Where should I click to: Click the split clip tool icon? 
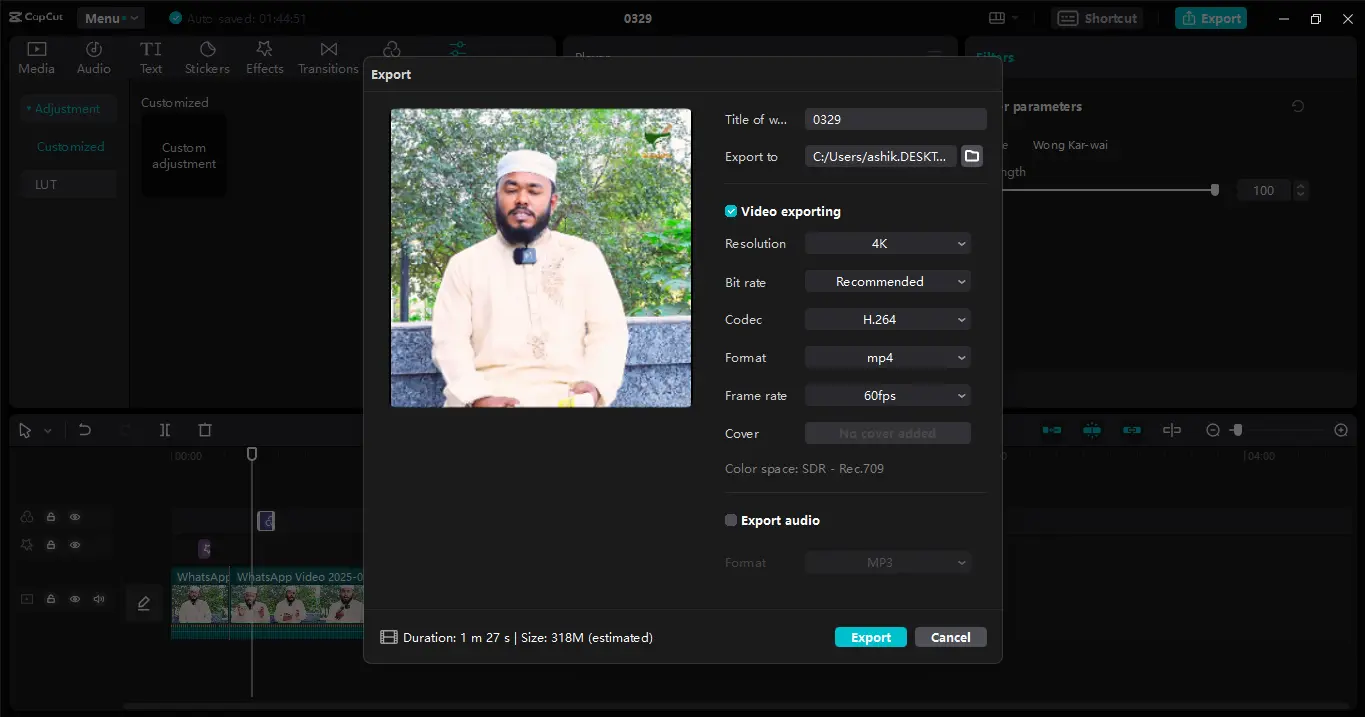click(x=165, y=430)
